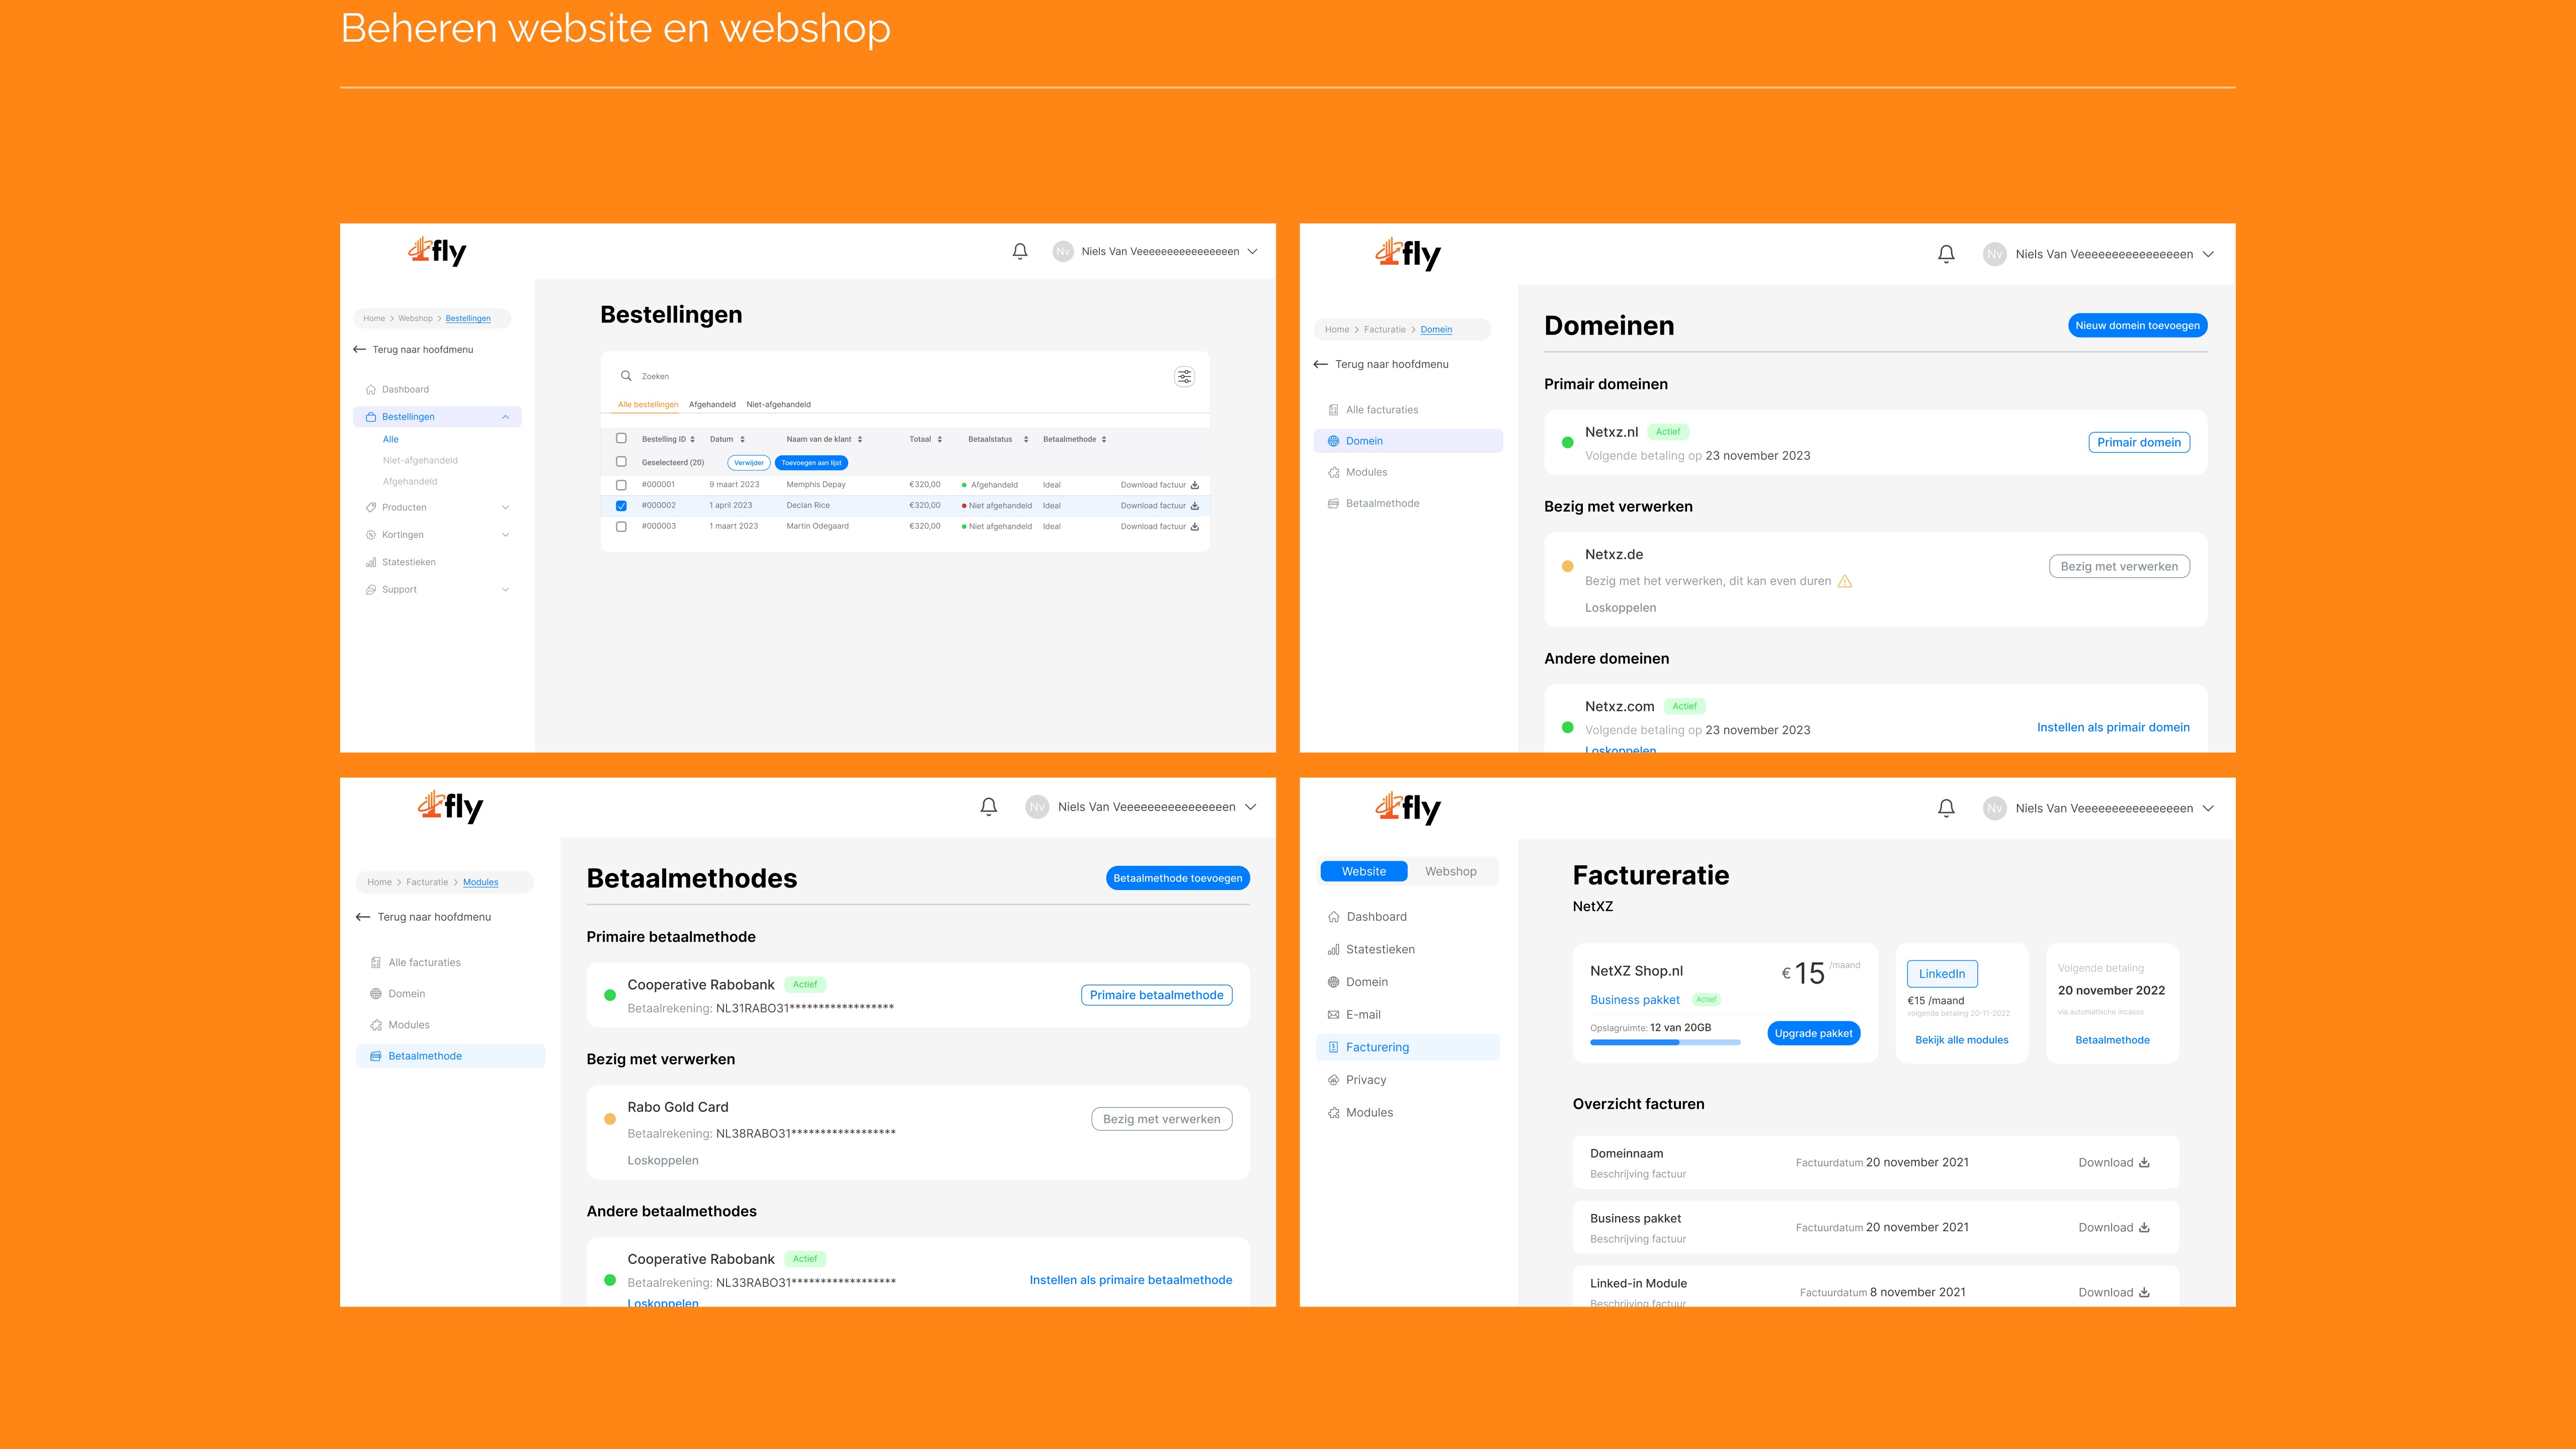Screen dimensions: 2576x1449
Task: Click the warning triangle icon beside Netxz.de
Action: click(x=1845, y=581)
